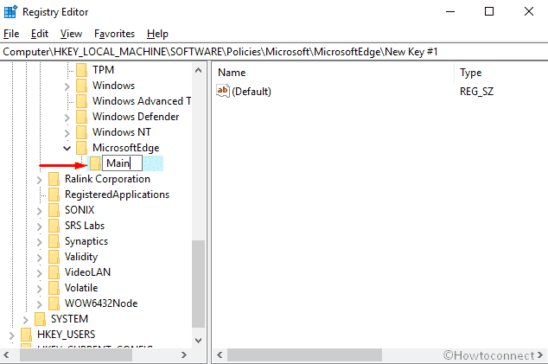Click the Registry Editor app icon

click(10, 12)
